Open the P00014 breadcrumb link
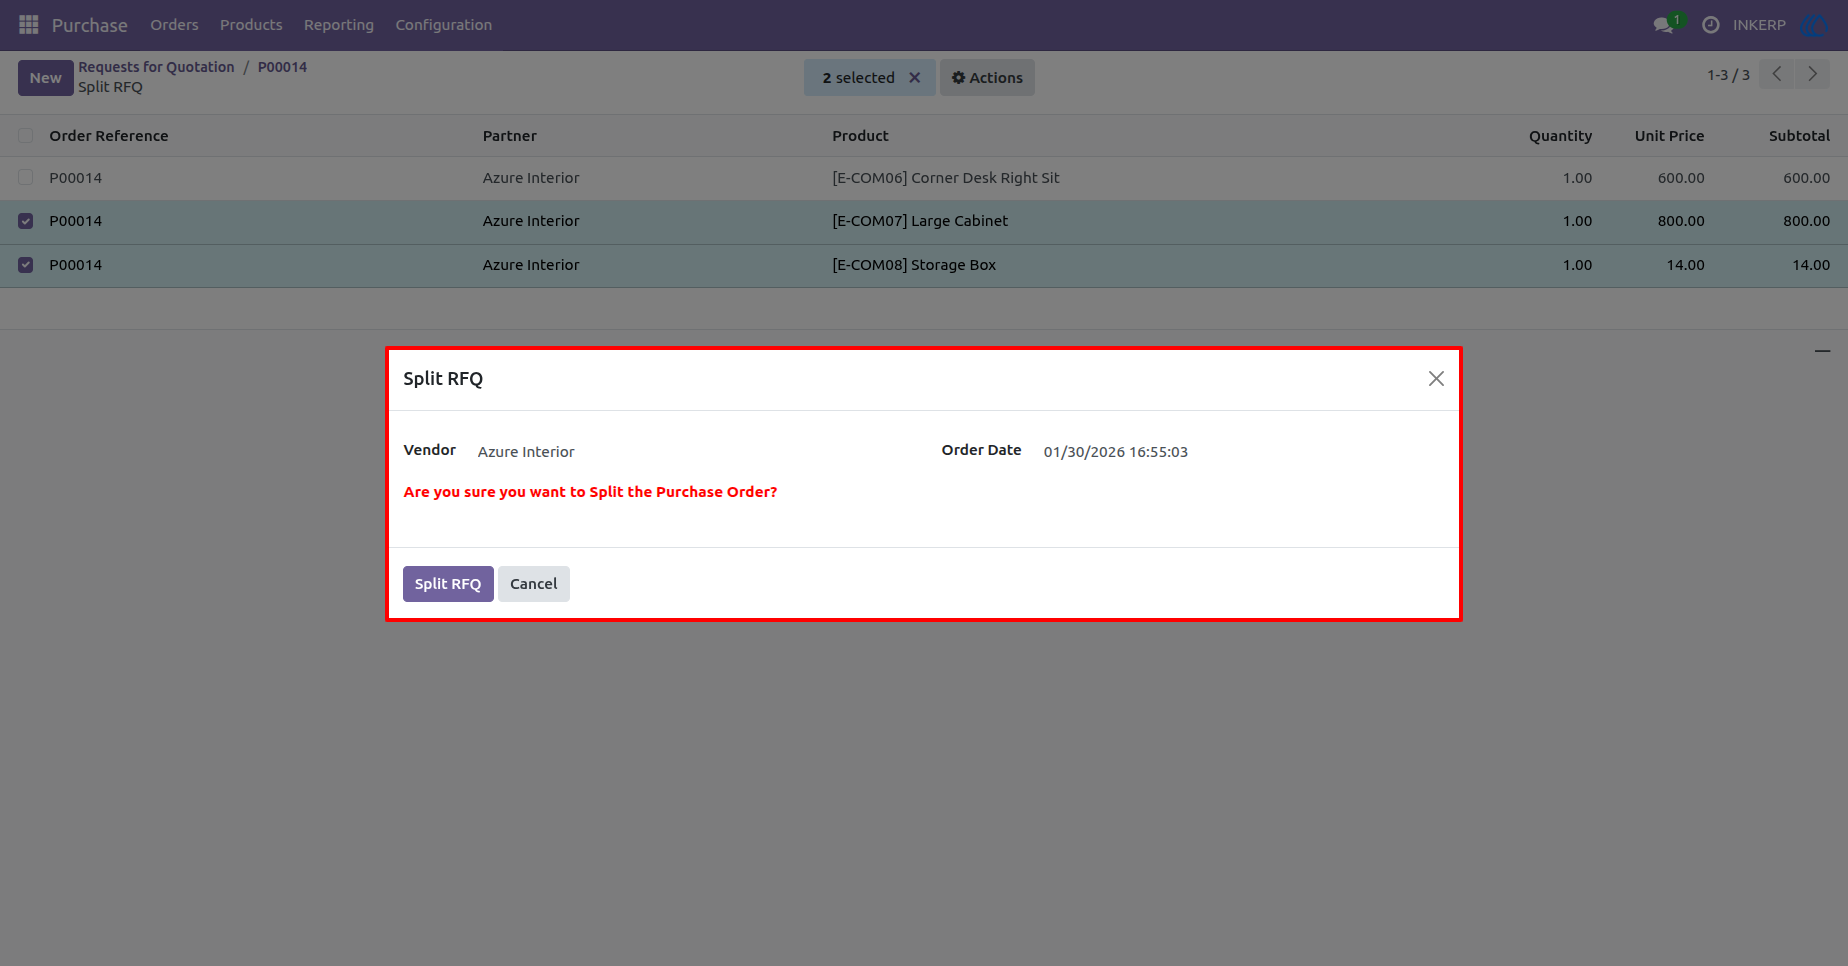1848x966 pixels. [x=282, y=67]
